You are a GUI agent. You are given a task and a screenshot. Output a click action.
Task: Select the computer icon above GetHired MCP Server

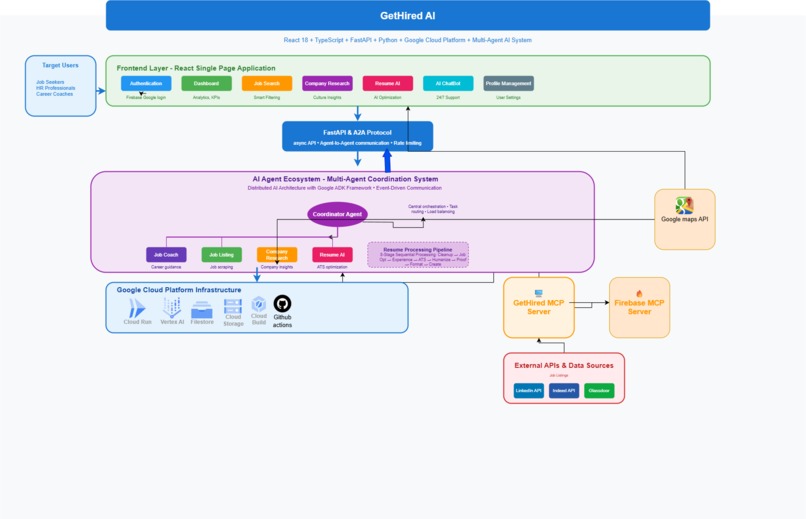click(538, 293)
